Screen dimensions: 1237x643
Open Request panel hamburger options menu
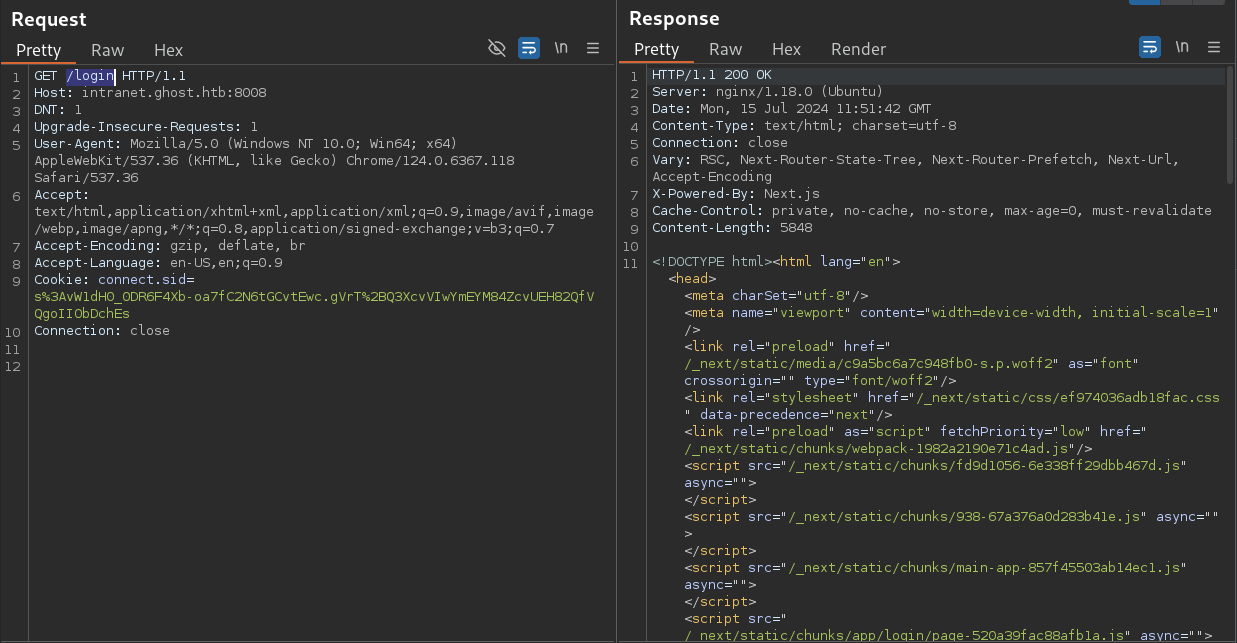pyautogui.click(x=593, y=48)
